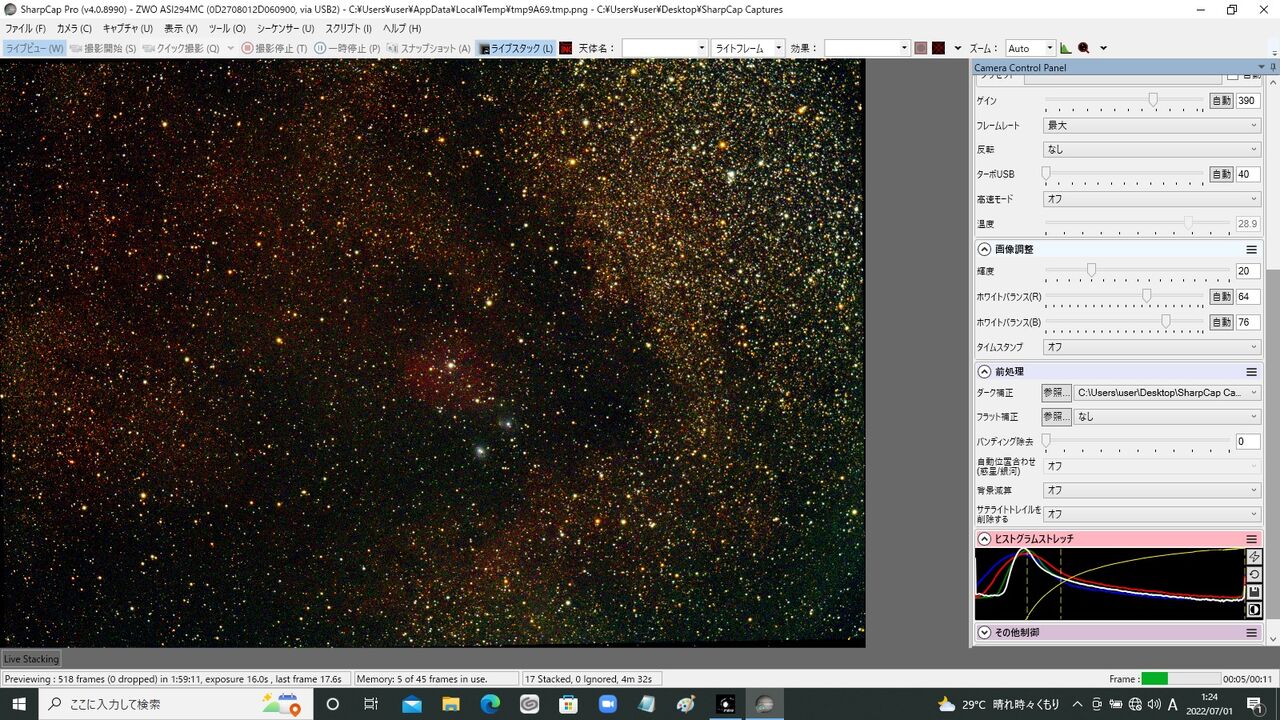Click the Quick Capture (クイック撮影) button
1280x720 pixels.
pyautogui.click(x=181, y=48)
